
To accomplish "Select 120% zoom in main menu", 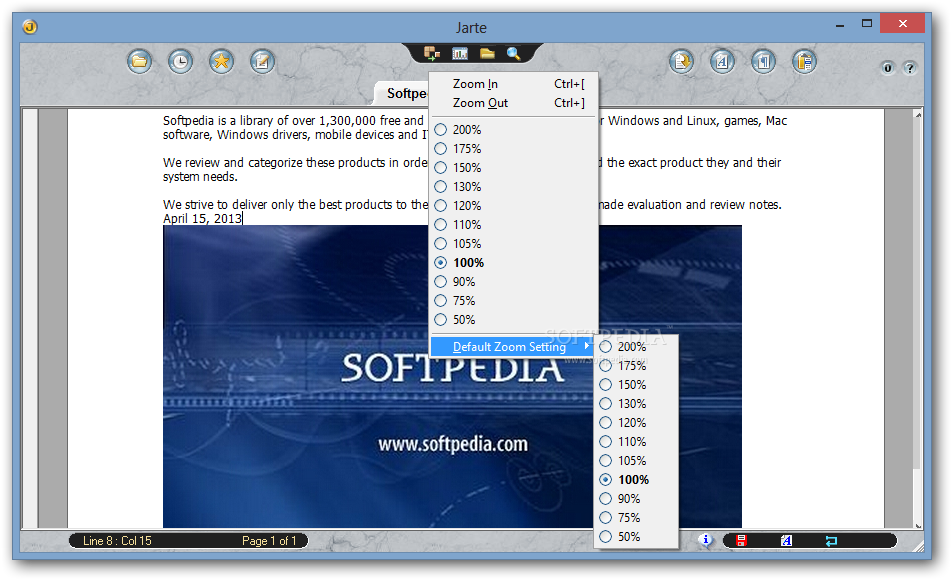I will [x=513, y=205].
